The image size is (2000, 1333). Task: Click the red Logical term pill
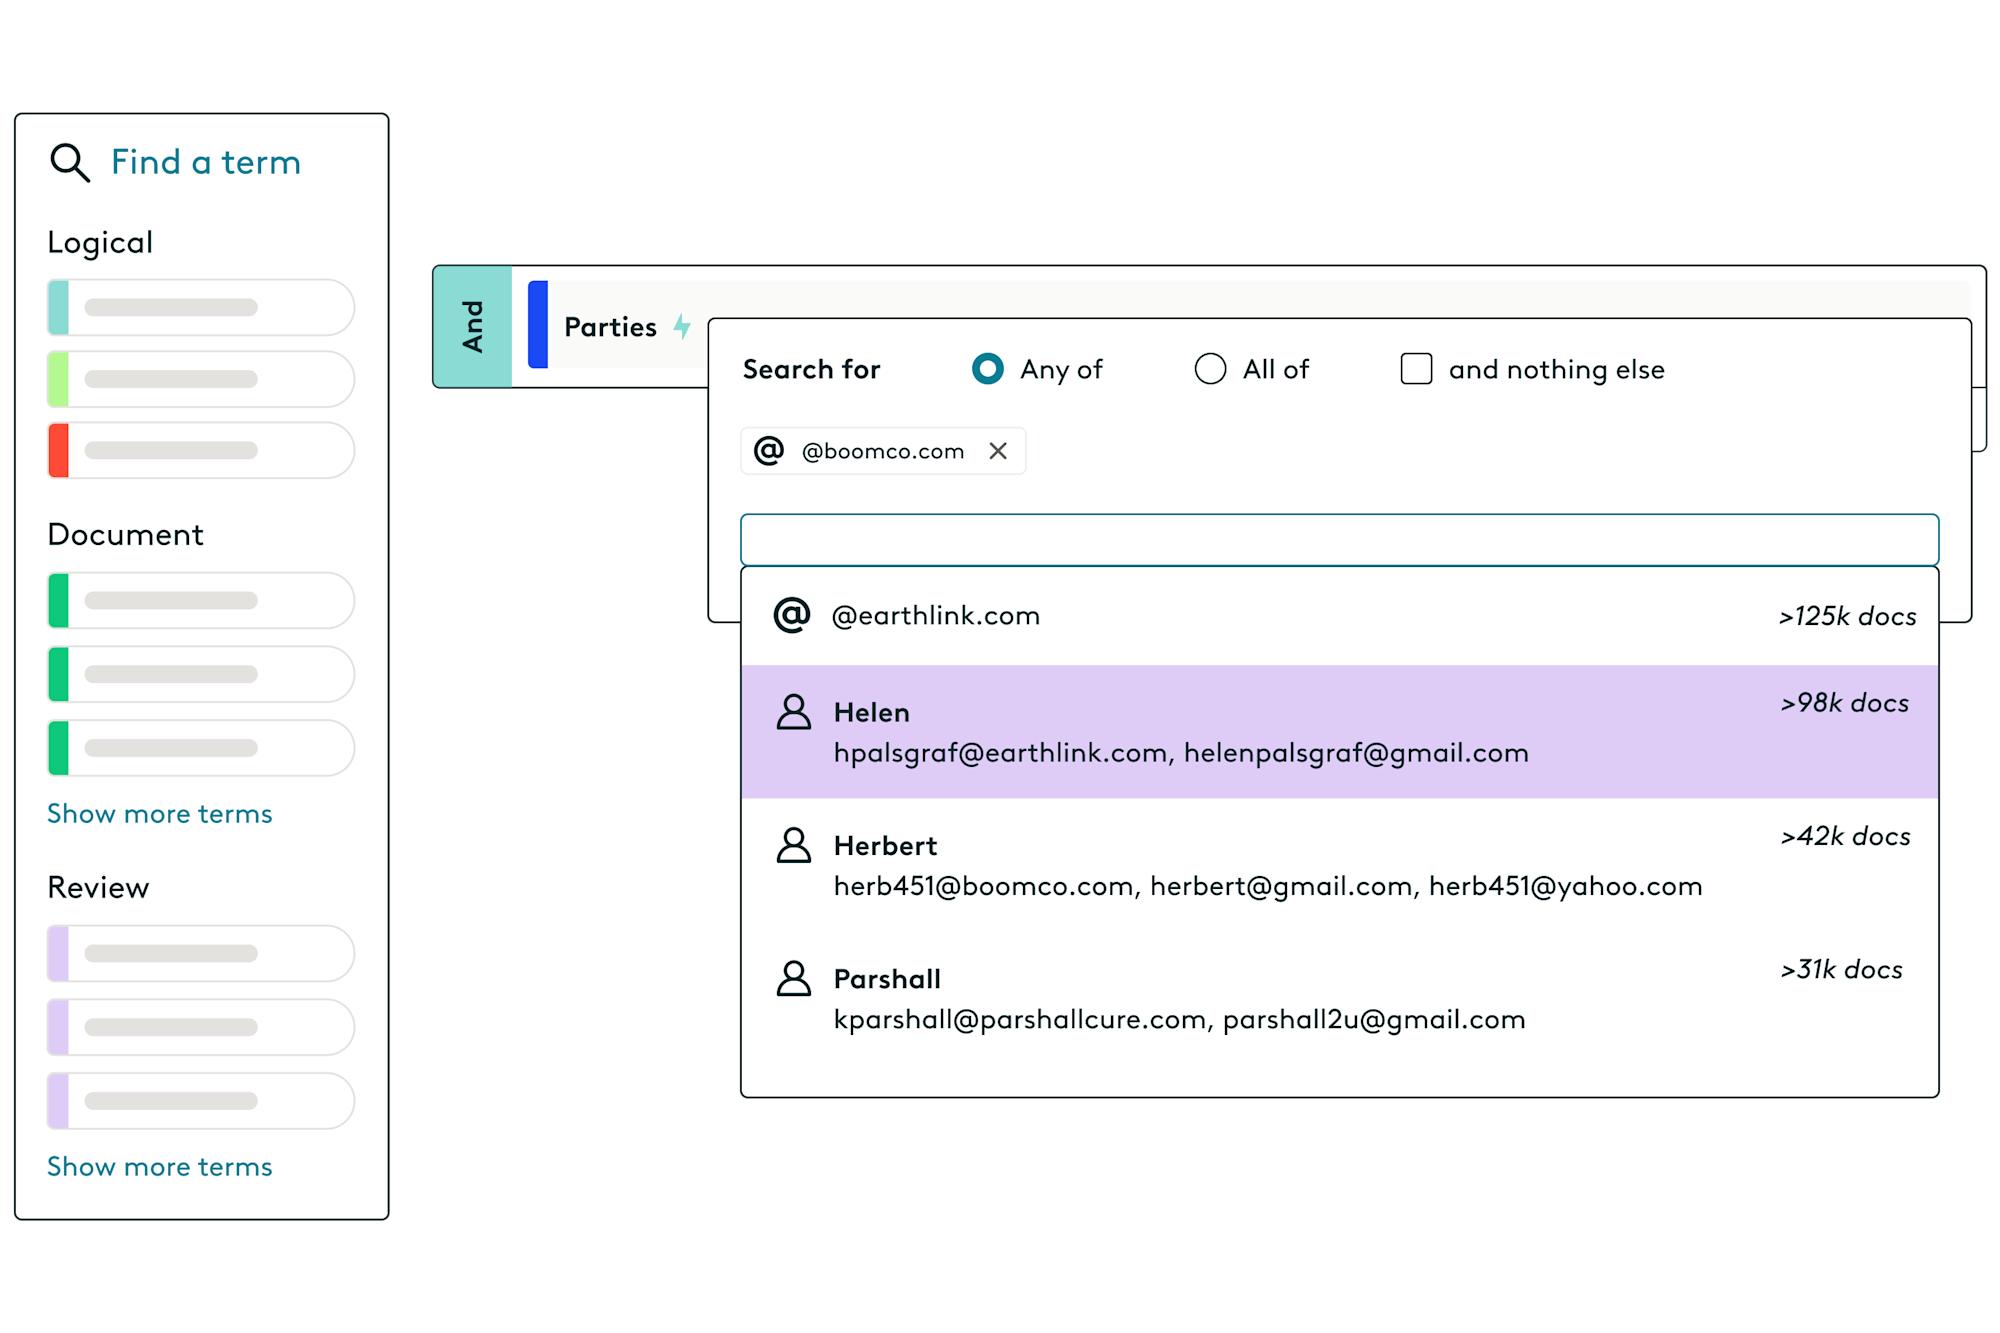pyautogui.click(x=201, y=450)
